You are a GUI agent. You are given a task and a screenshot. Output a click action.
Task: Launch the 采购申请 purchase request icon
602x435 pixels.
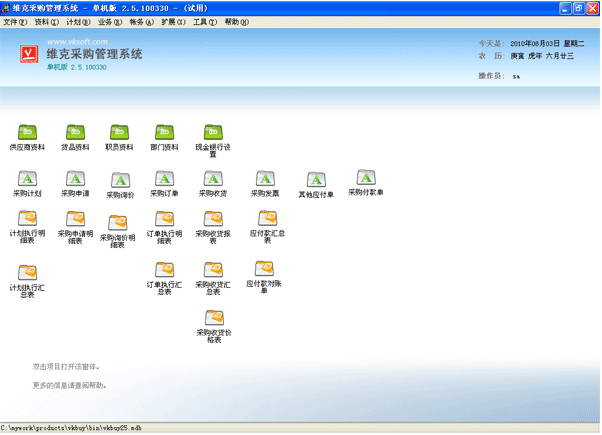tap(75, 184)
